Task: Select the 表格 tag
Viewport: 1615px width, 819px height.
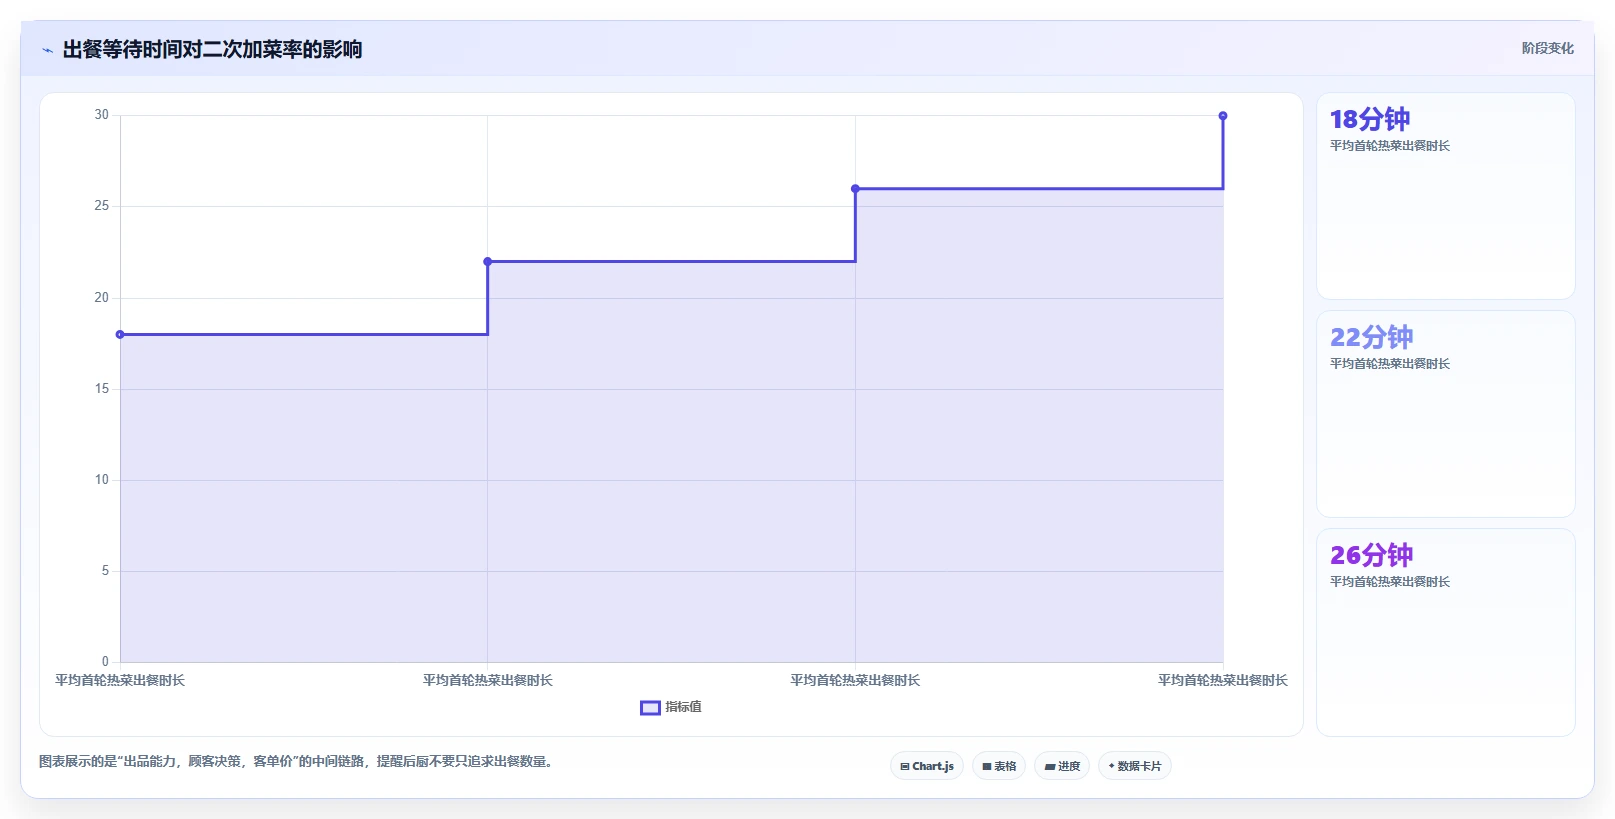Action: (999, 766)
